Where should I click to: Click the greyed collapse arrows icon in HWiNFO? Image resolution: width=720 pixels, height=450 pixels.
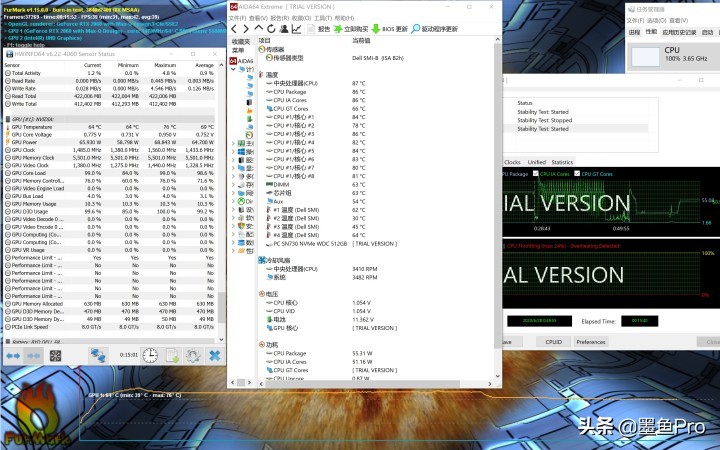coord(34,356)
